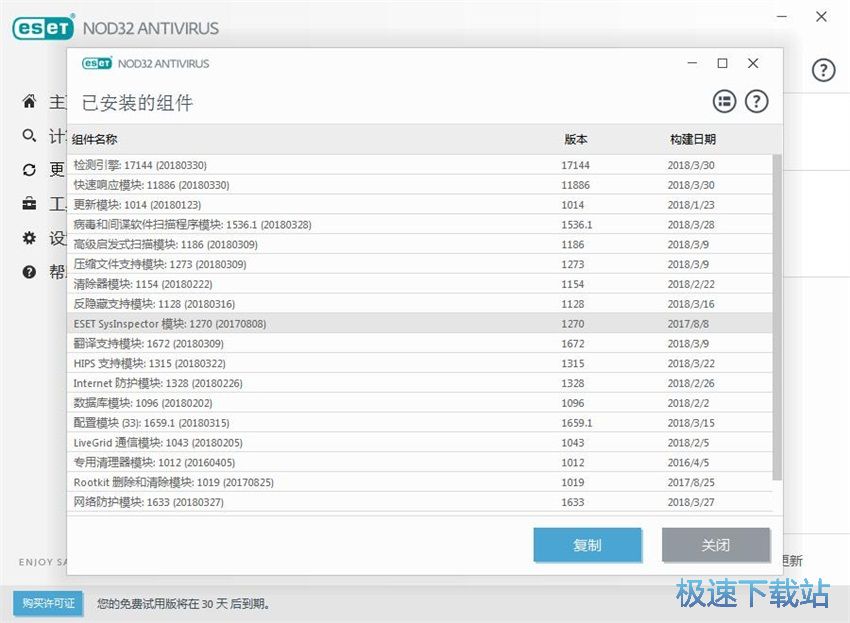This screenshot has height=623, width=850.
Task: Select the 病毒和间谍软件扫描程序模块: 1536.1 row
Action: (420, 224)
